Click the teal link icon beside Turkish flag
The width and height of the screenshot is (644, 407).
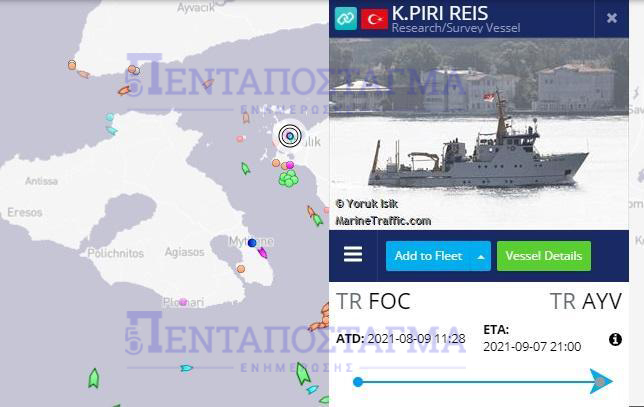click(x=345, y=18)
